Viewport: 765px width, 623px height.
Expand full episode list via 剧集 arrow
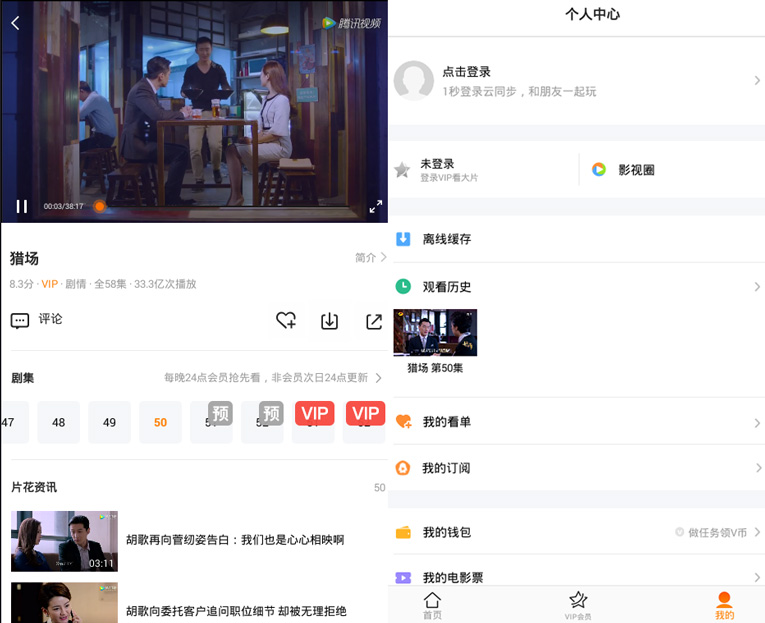coord(378,378)
